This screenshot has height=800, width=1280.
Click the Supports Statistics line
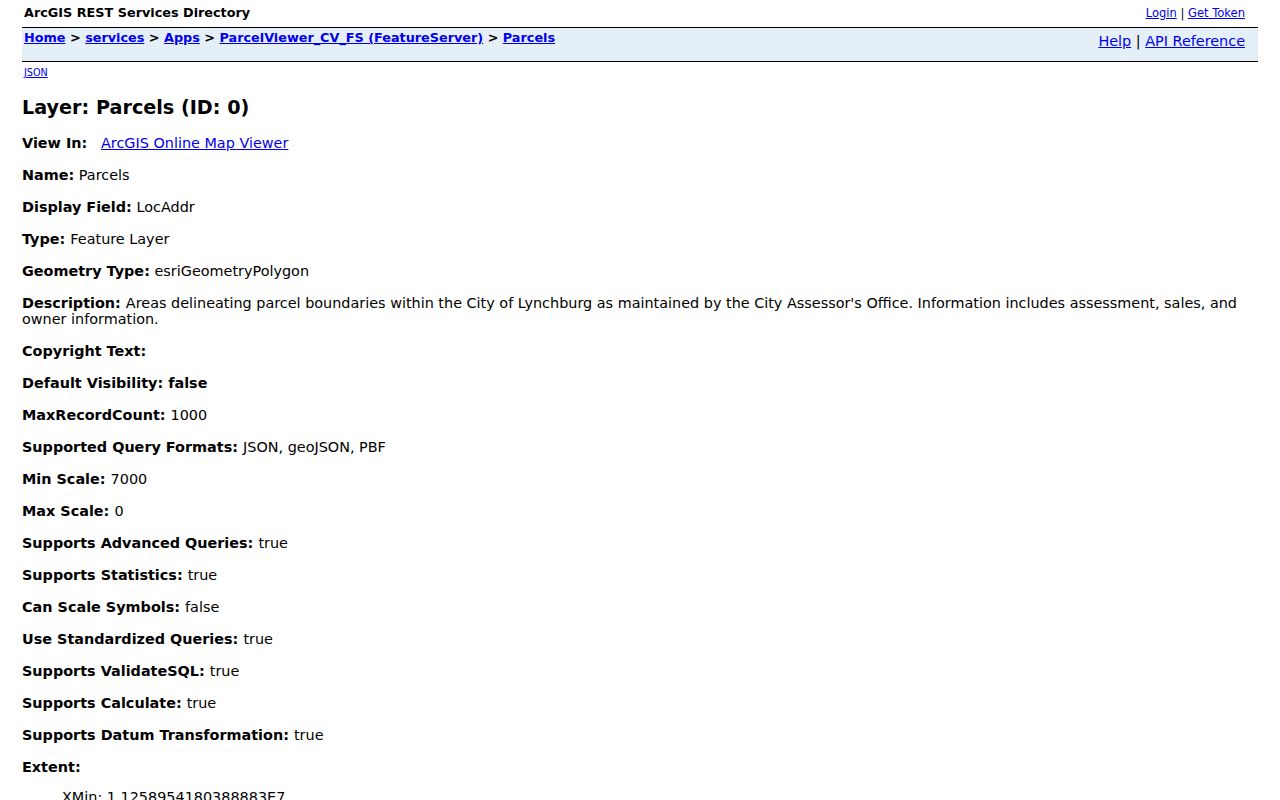pos(120,575)
